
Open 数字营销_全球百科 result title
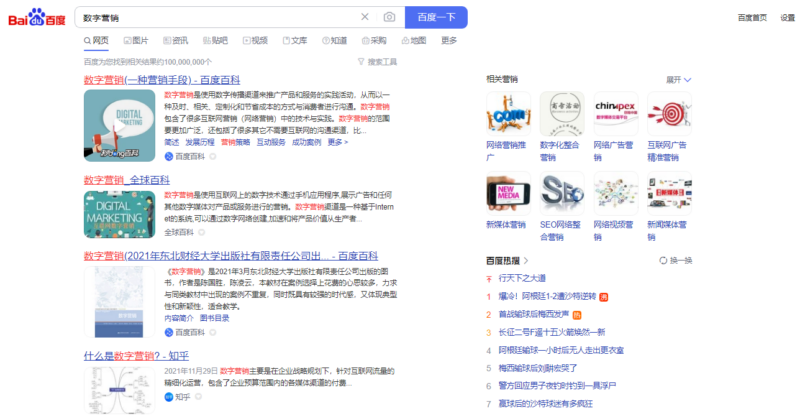click(x=127, y=180)
